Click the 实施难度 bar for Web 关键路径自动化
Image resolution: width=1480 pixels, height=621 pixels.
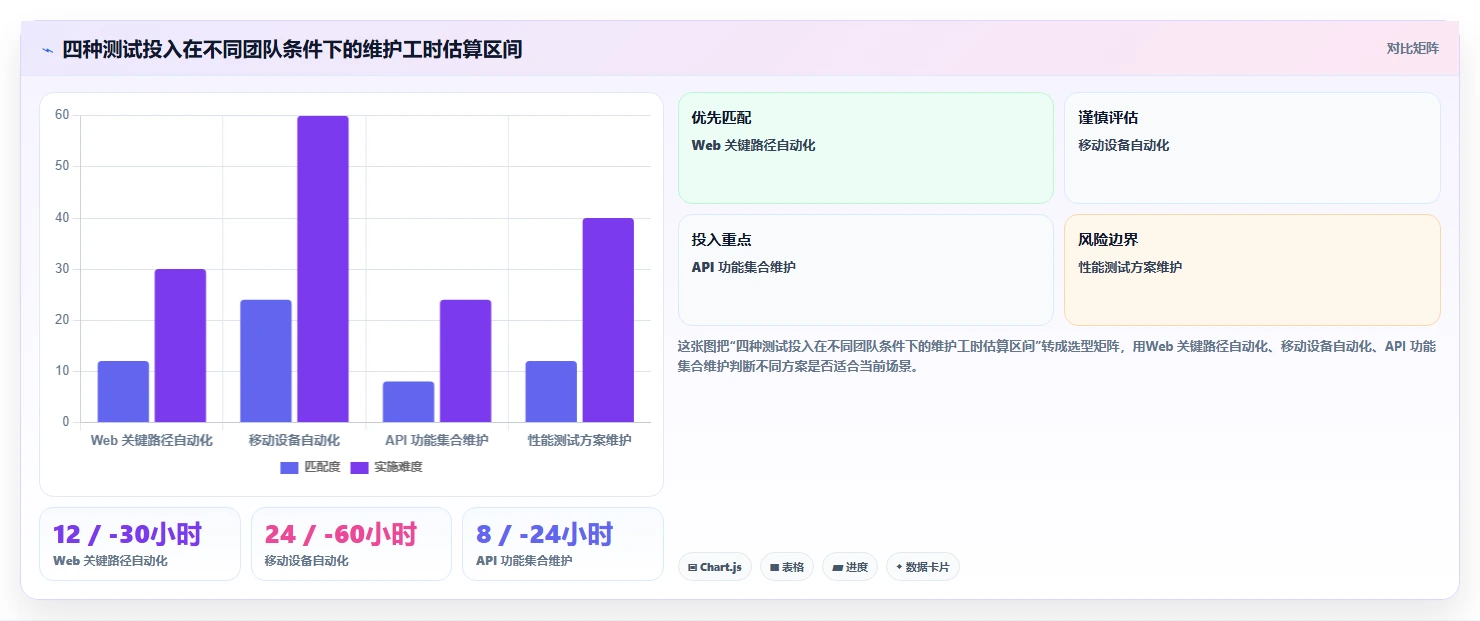[180, 345]
